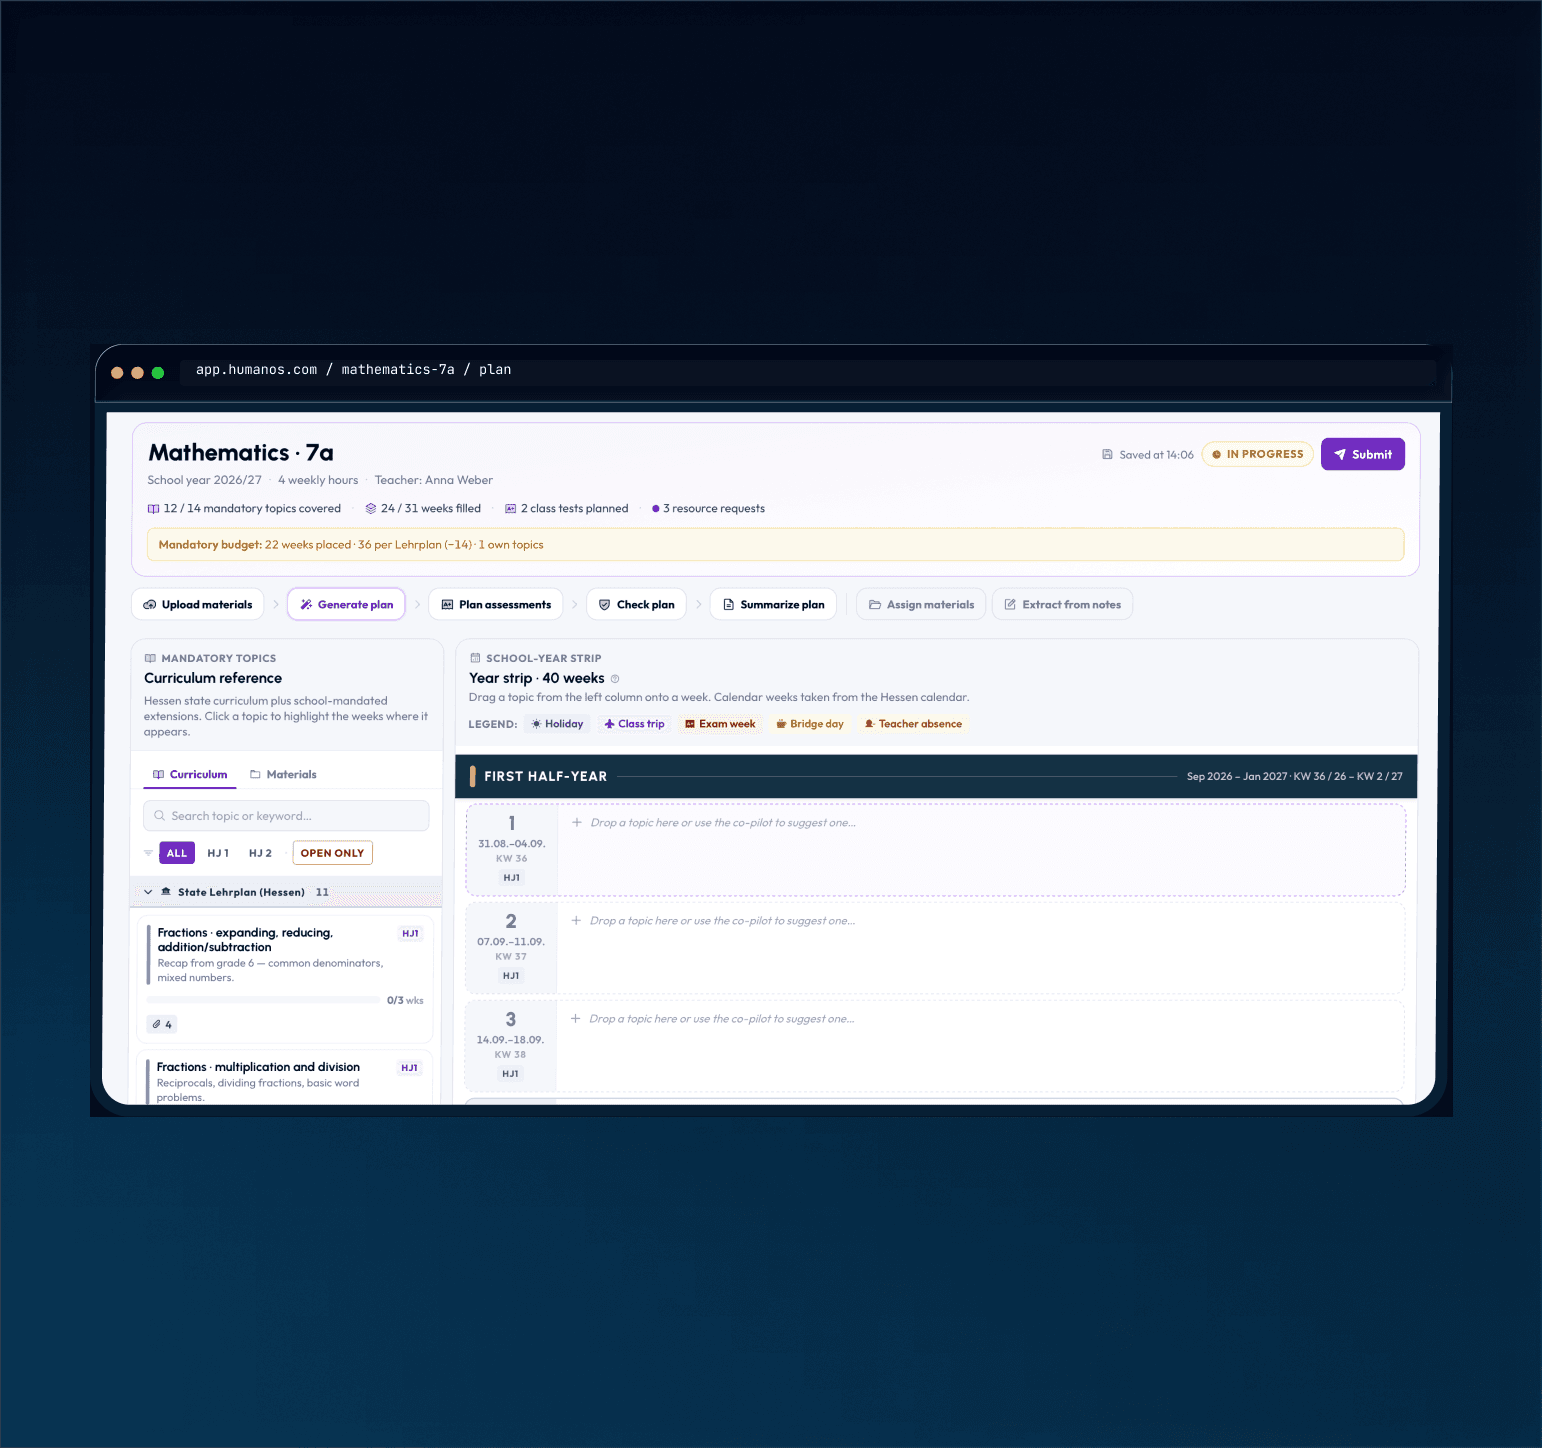Click the '11' count beside State Lehrplan (Hessen)

point(322,892)
